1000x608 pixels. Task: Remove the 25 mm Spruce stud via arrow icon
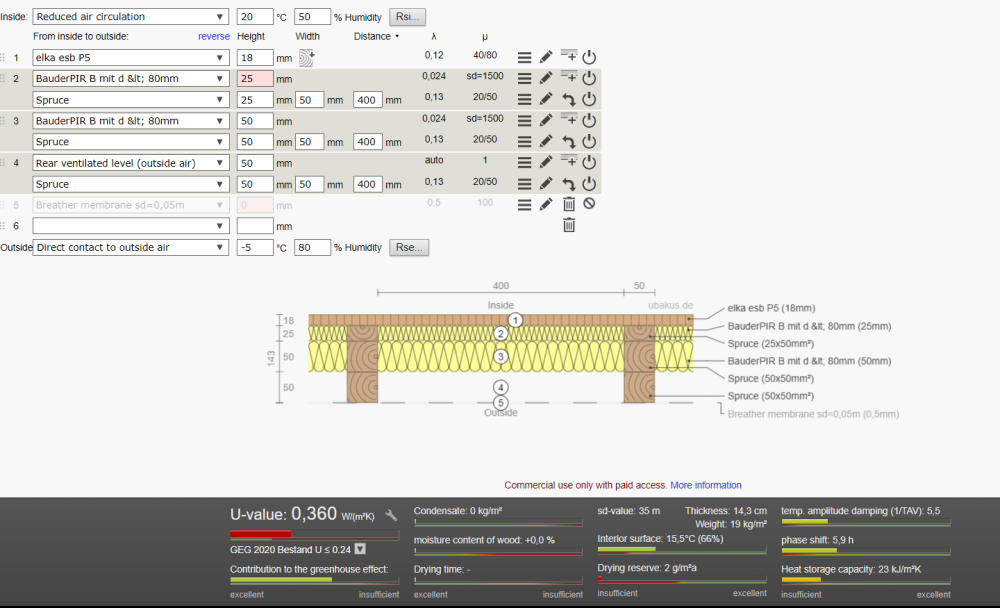568,100
